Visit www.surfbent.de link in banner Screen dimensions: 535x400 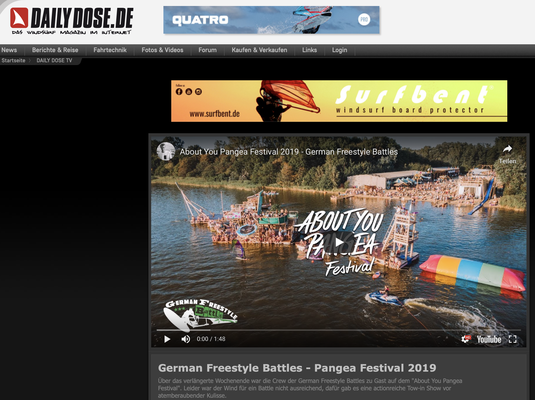tap(215, 114)
